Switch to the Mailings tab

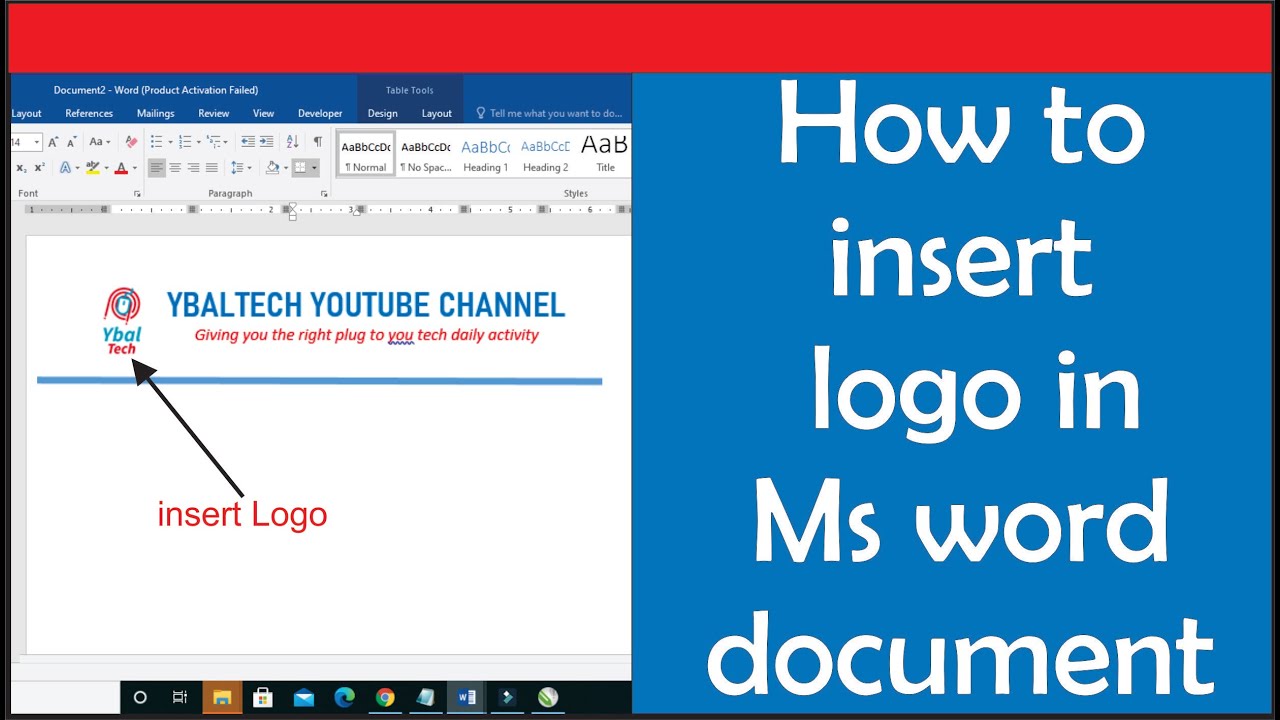click(x=155, y=113)
